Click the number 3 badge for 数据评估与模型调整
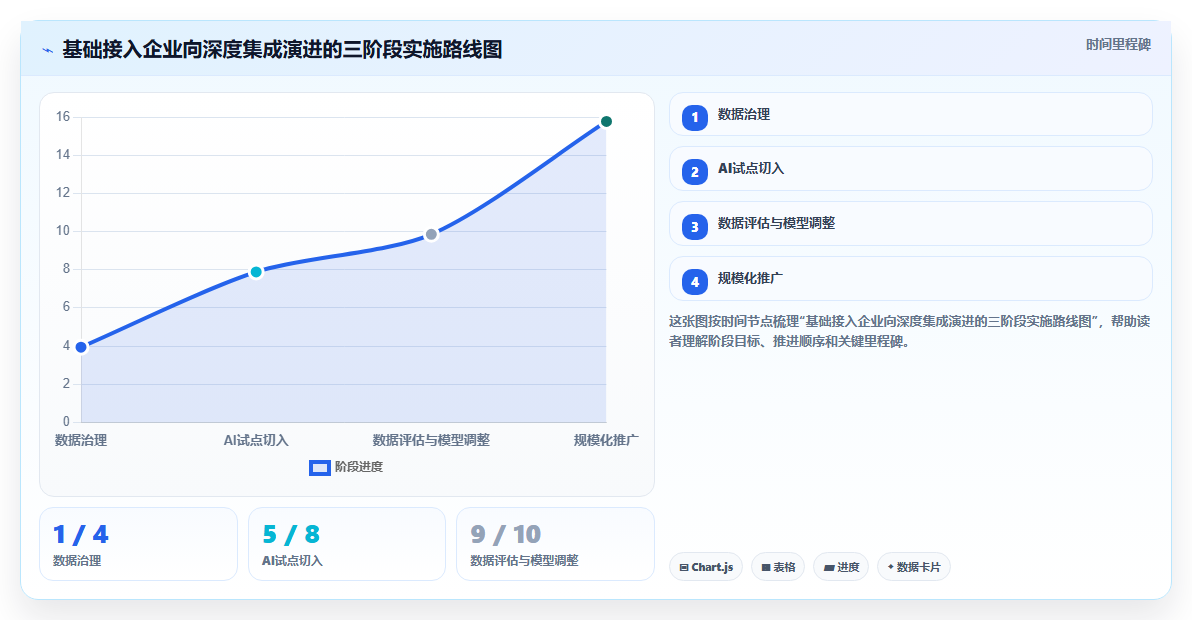This screenshot has height=620, width=1192. 695,227
